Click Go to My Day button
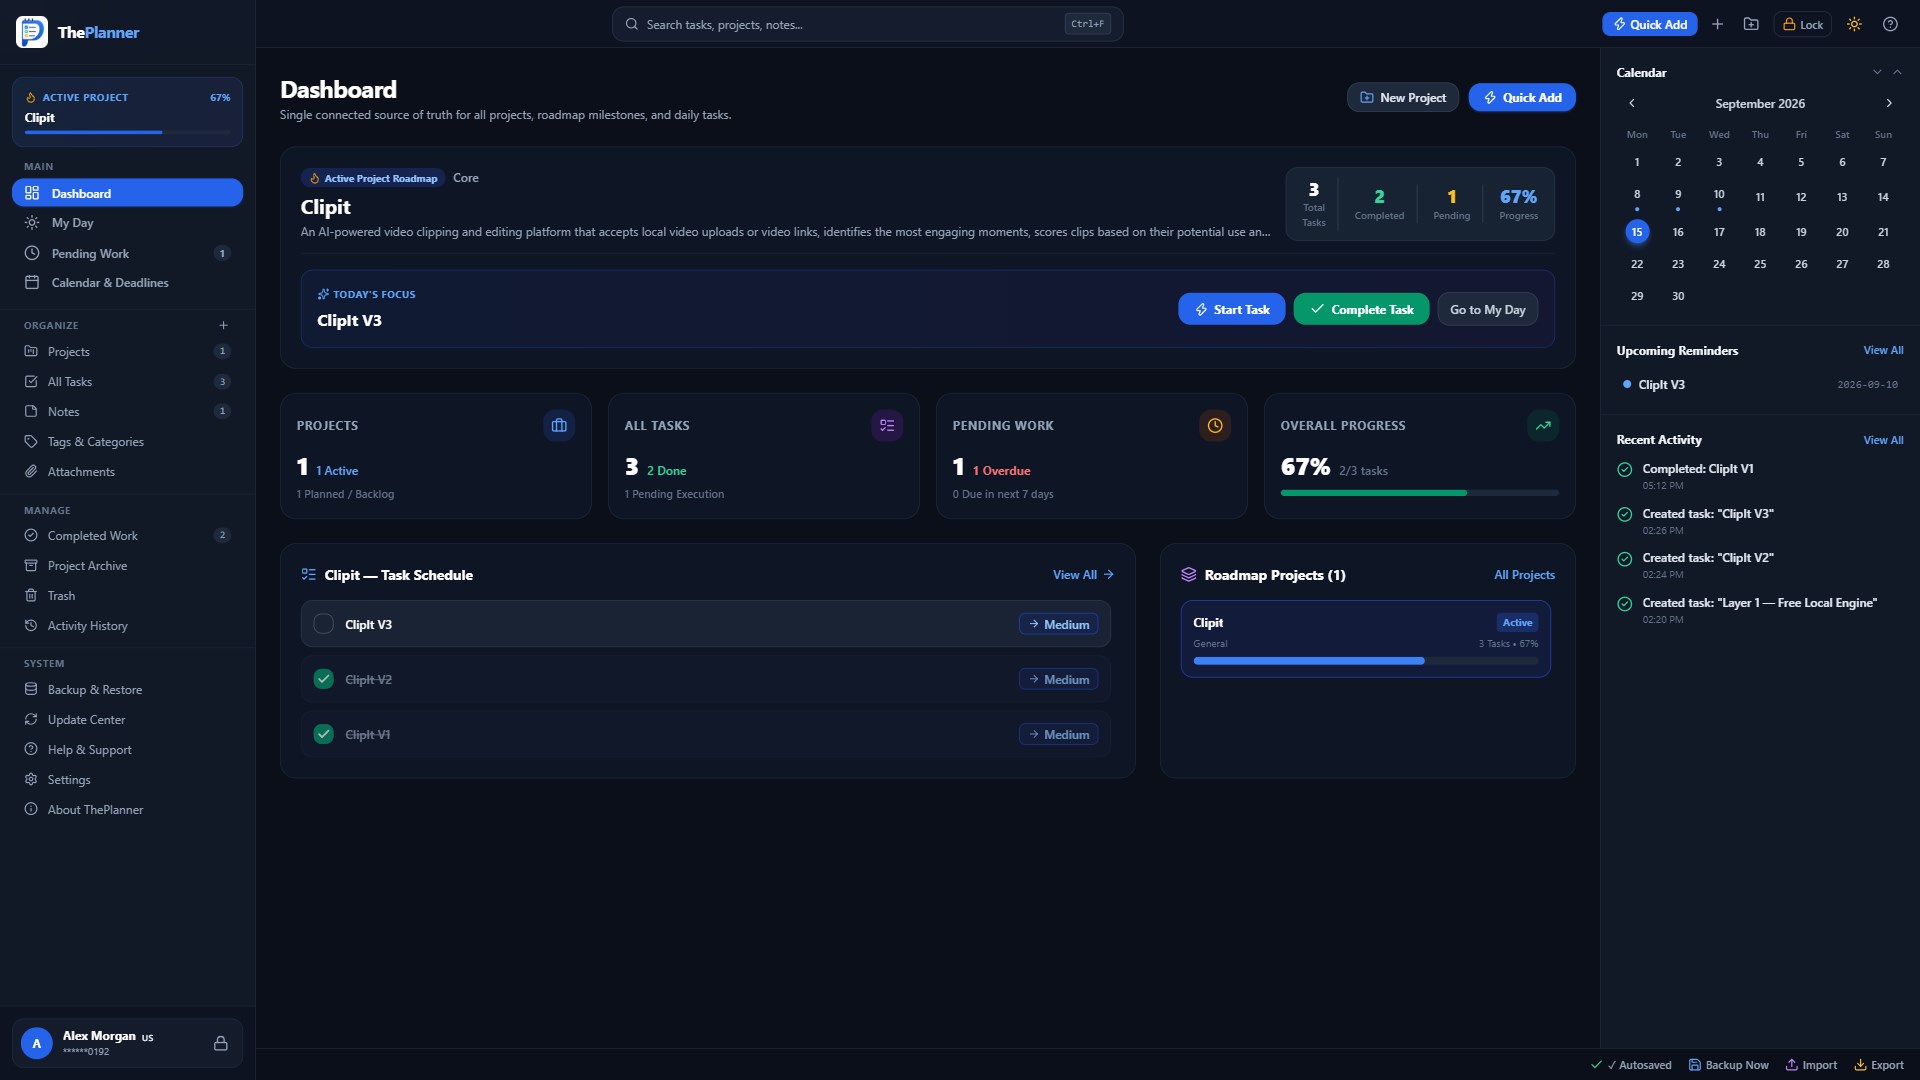Screen dimensions: 1920x1080 coord(1487,309)
